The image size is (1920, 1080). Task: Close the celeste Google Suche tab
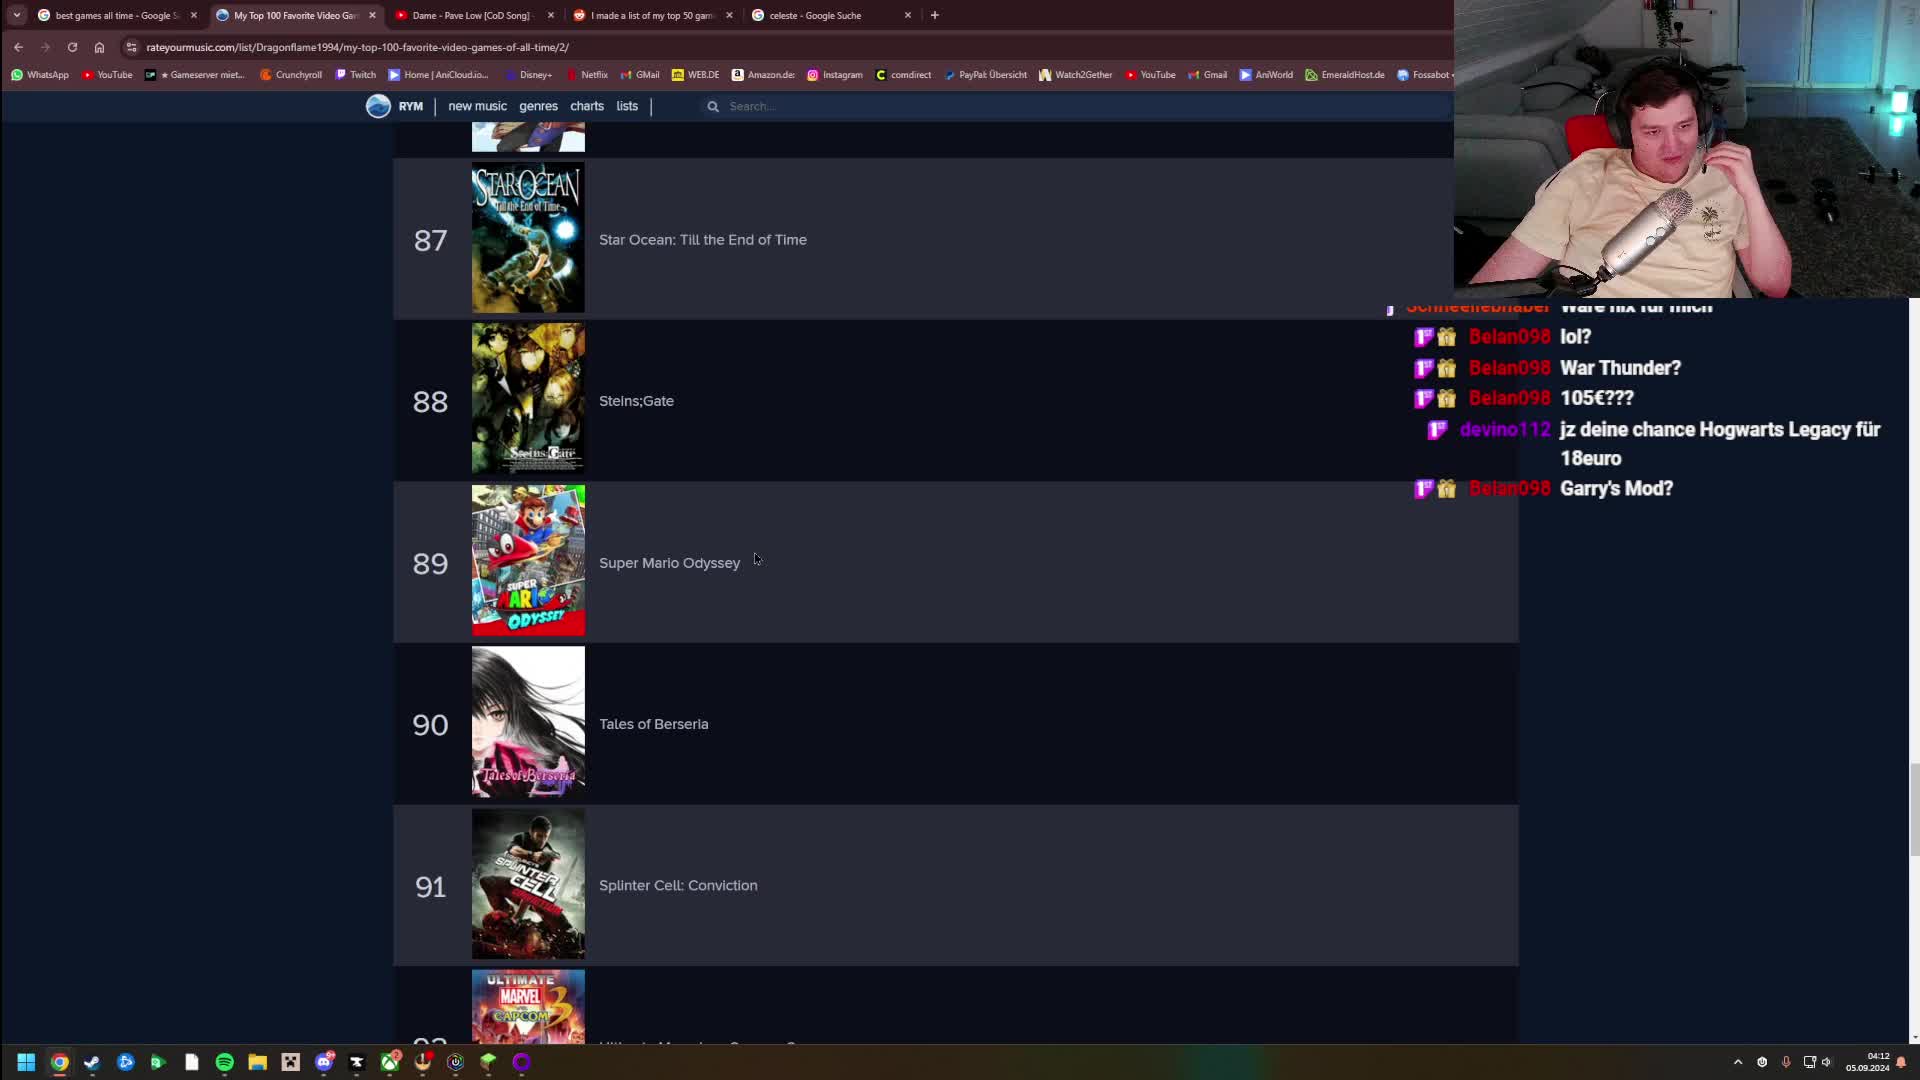tap(908, 15)
